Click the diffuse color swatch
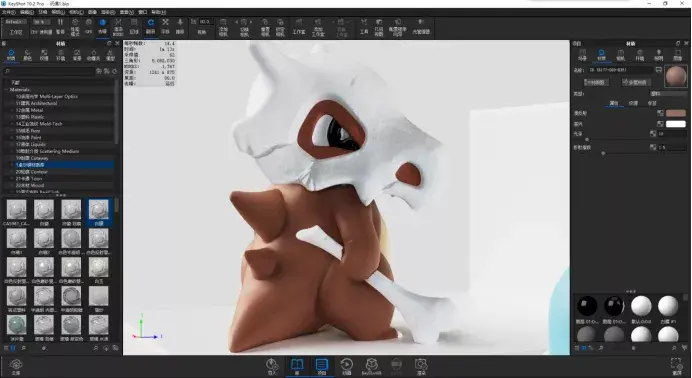Image resolution: width=692 pixels, height=378 pixels. [676, 113]
